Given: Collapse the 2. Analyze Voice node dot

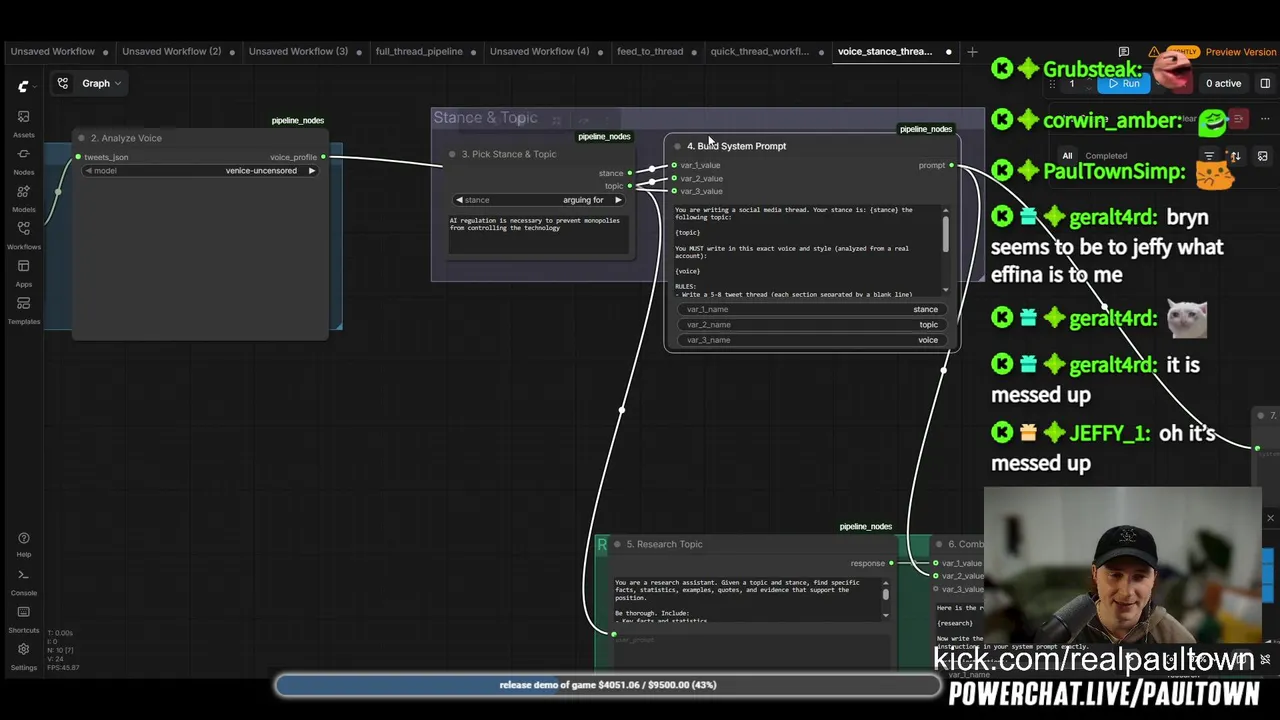Looking at the screenshot, I should point(82,138).
